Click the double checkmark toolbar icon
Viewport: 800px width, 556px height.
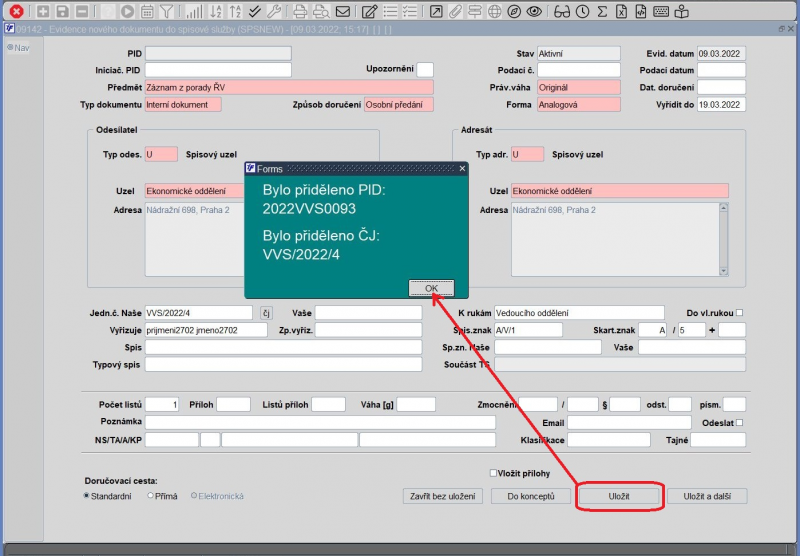(255, 11)
